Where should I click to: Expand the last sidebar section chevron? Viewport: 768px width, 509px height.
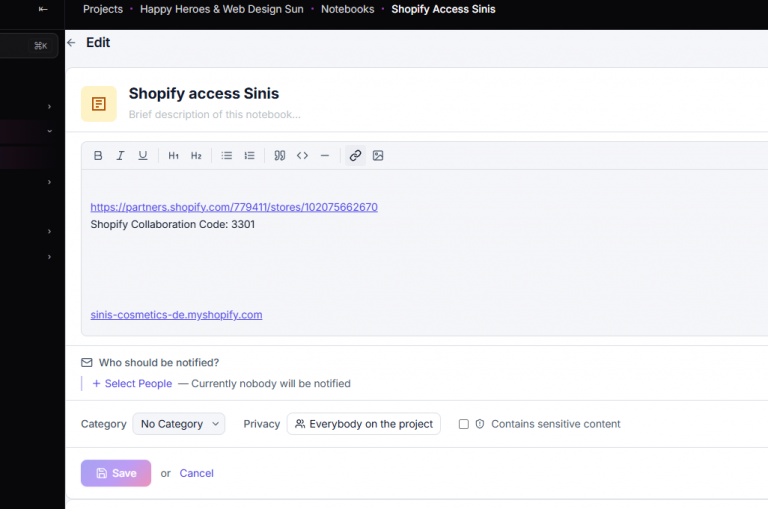point(49,257)
